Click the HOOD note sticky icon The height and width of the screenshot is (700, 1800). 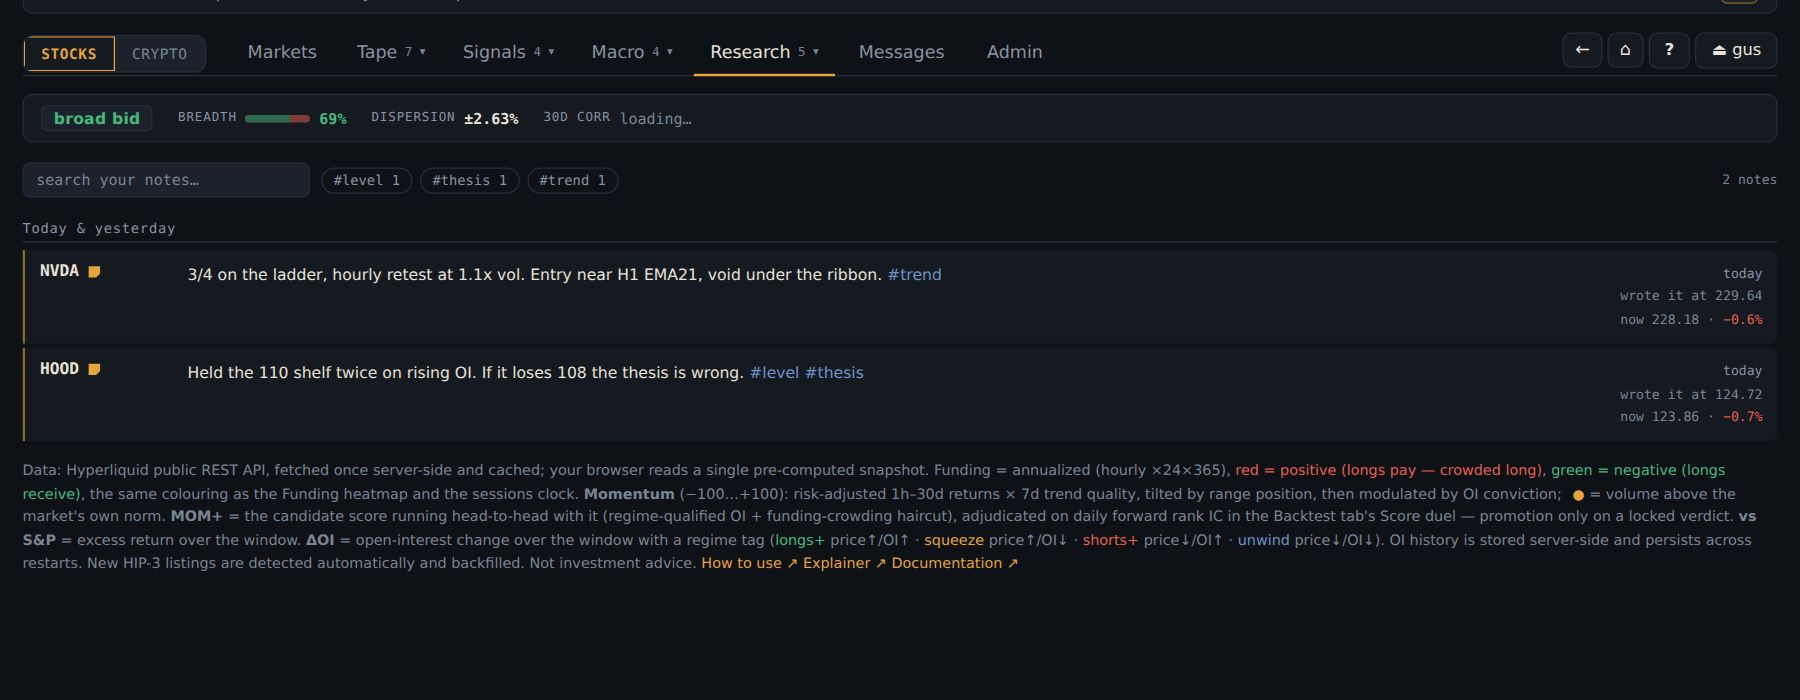coord(94,369)
